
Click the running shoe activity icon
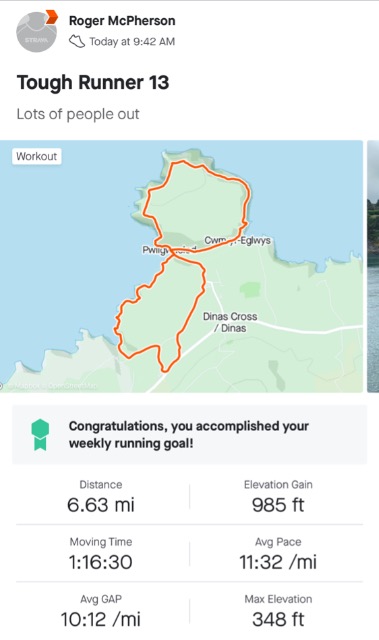(77, 42)
